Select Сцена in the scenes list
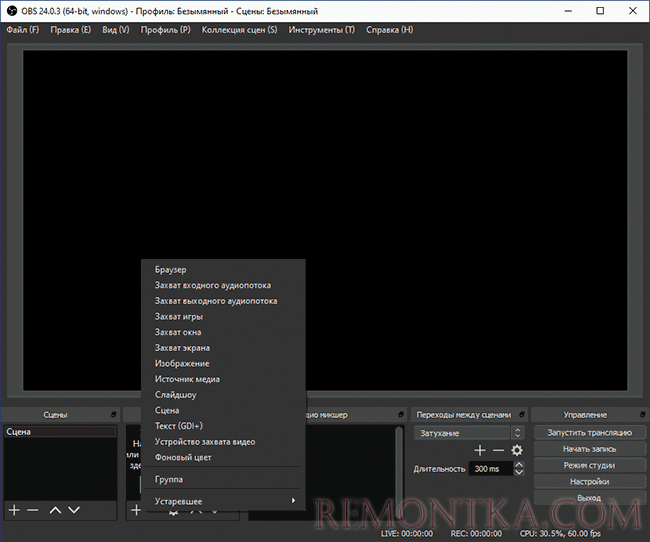 point(19,432)
